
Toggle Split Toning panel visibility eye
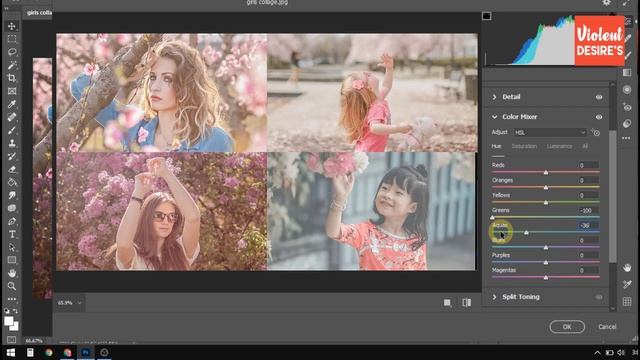click(599, 297)
